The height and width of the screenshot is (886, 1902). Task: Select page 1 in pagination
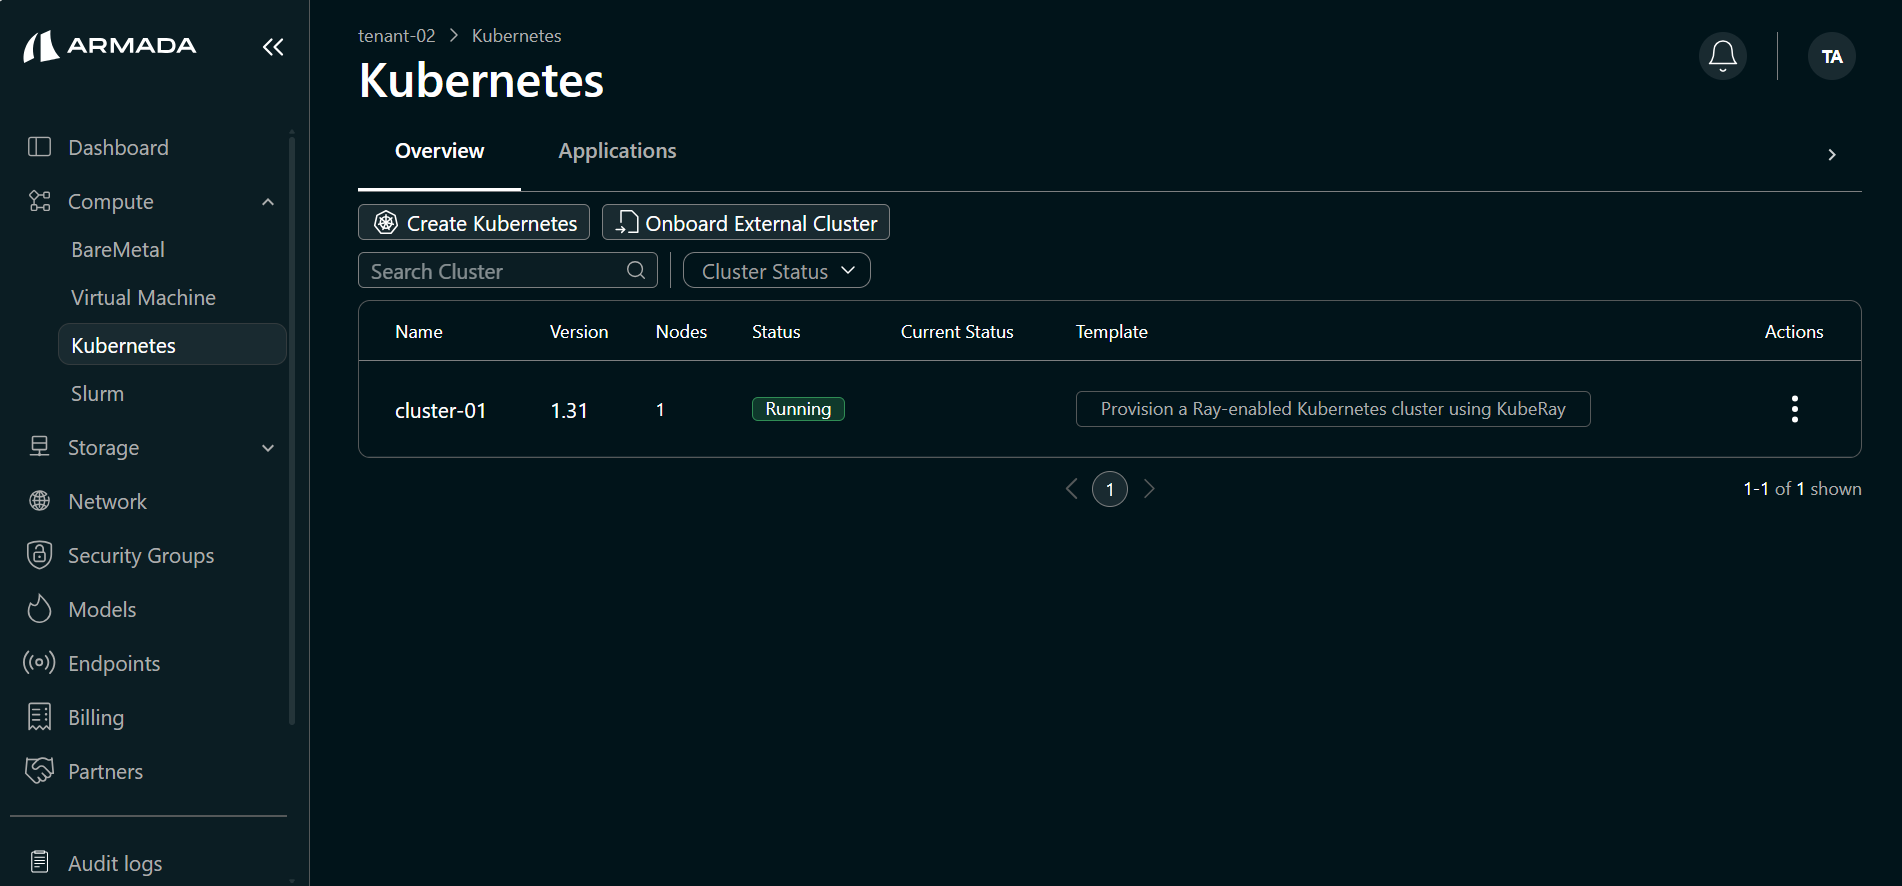(x=1110, y=489)
